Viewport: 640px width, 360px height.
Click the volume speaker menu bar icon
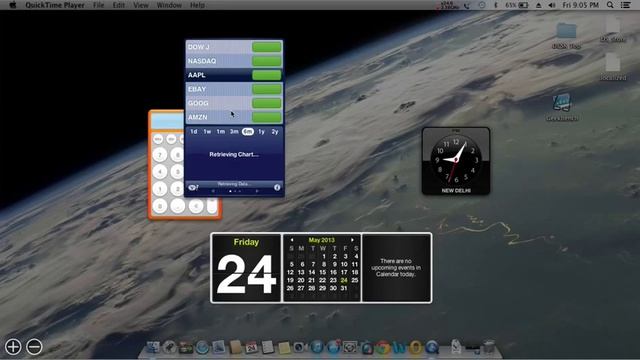(552, 5)
